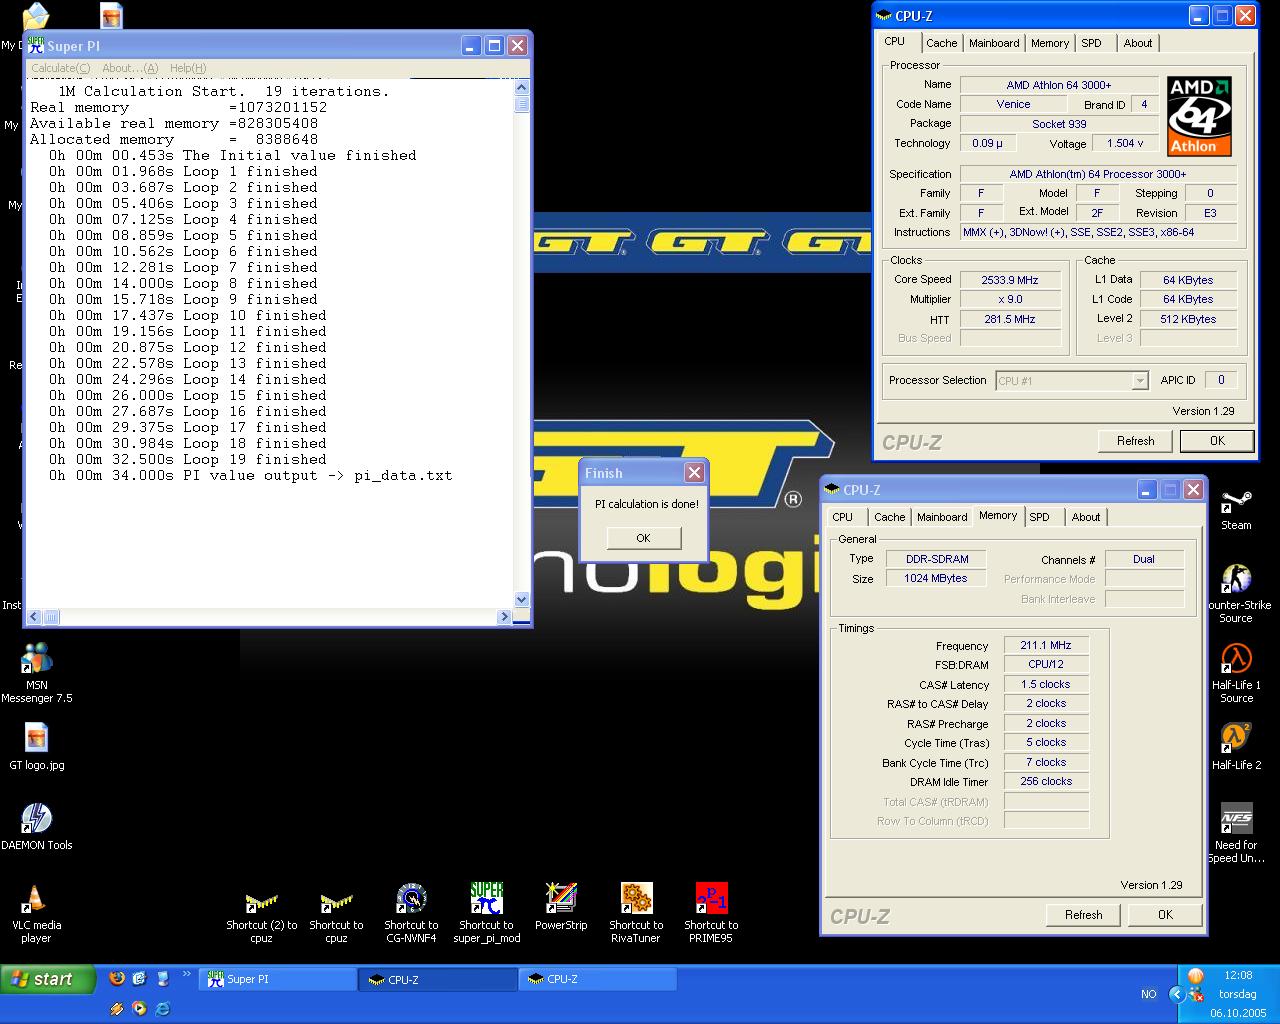The image size is (1280, 1024).
Task: Launch the Half-Life 2 desktop icon
Action: coord(1236,747)
